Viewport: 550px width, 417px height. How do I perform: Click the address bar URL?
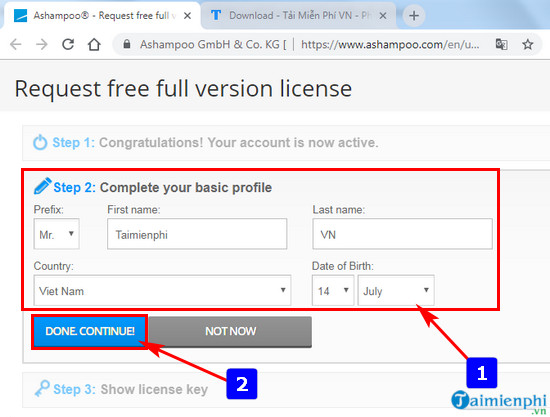tap(390, 45)
